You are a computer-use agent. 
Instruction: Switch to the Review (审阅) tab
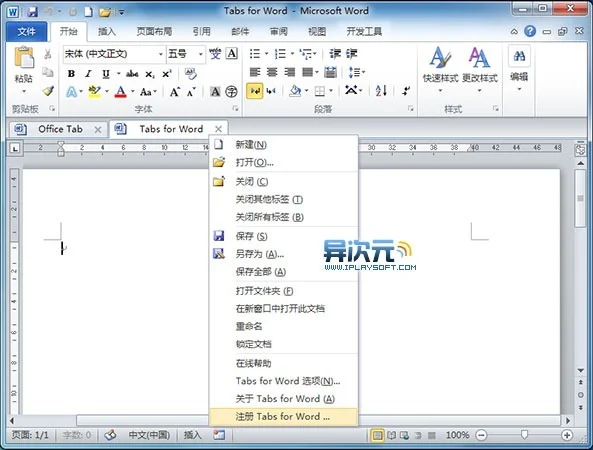tap(279, 32)
